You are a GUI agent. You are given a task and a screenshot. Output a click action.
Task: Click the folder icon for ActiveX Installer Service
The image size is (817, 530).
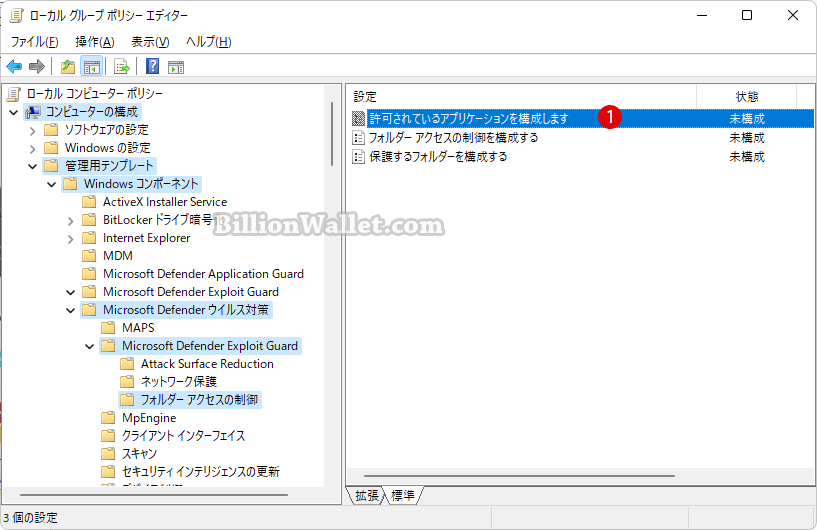[89, 202]
